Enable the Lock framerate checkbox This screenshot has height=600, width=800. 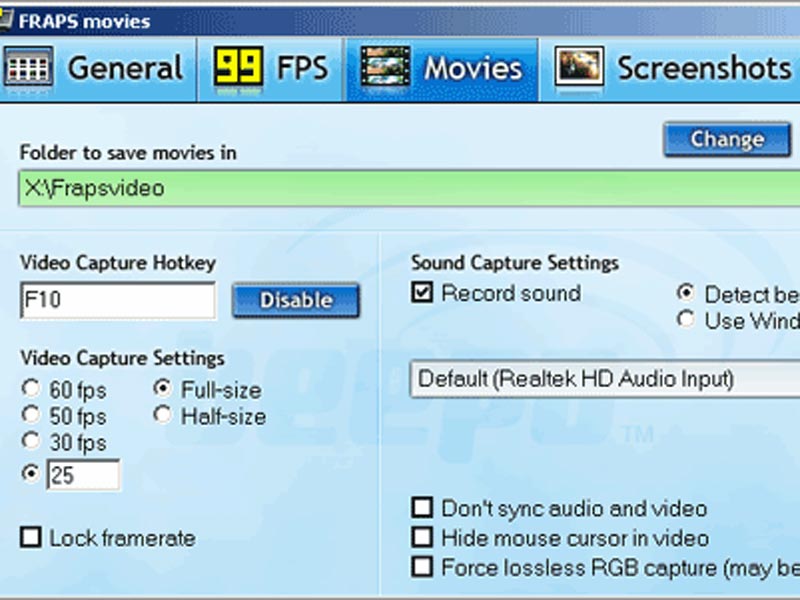coord(31,538)
